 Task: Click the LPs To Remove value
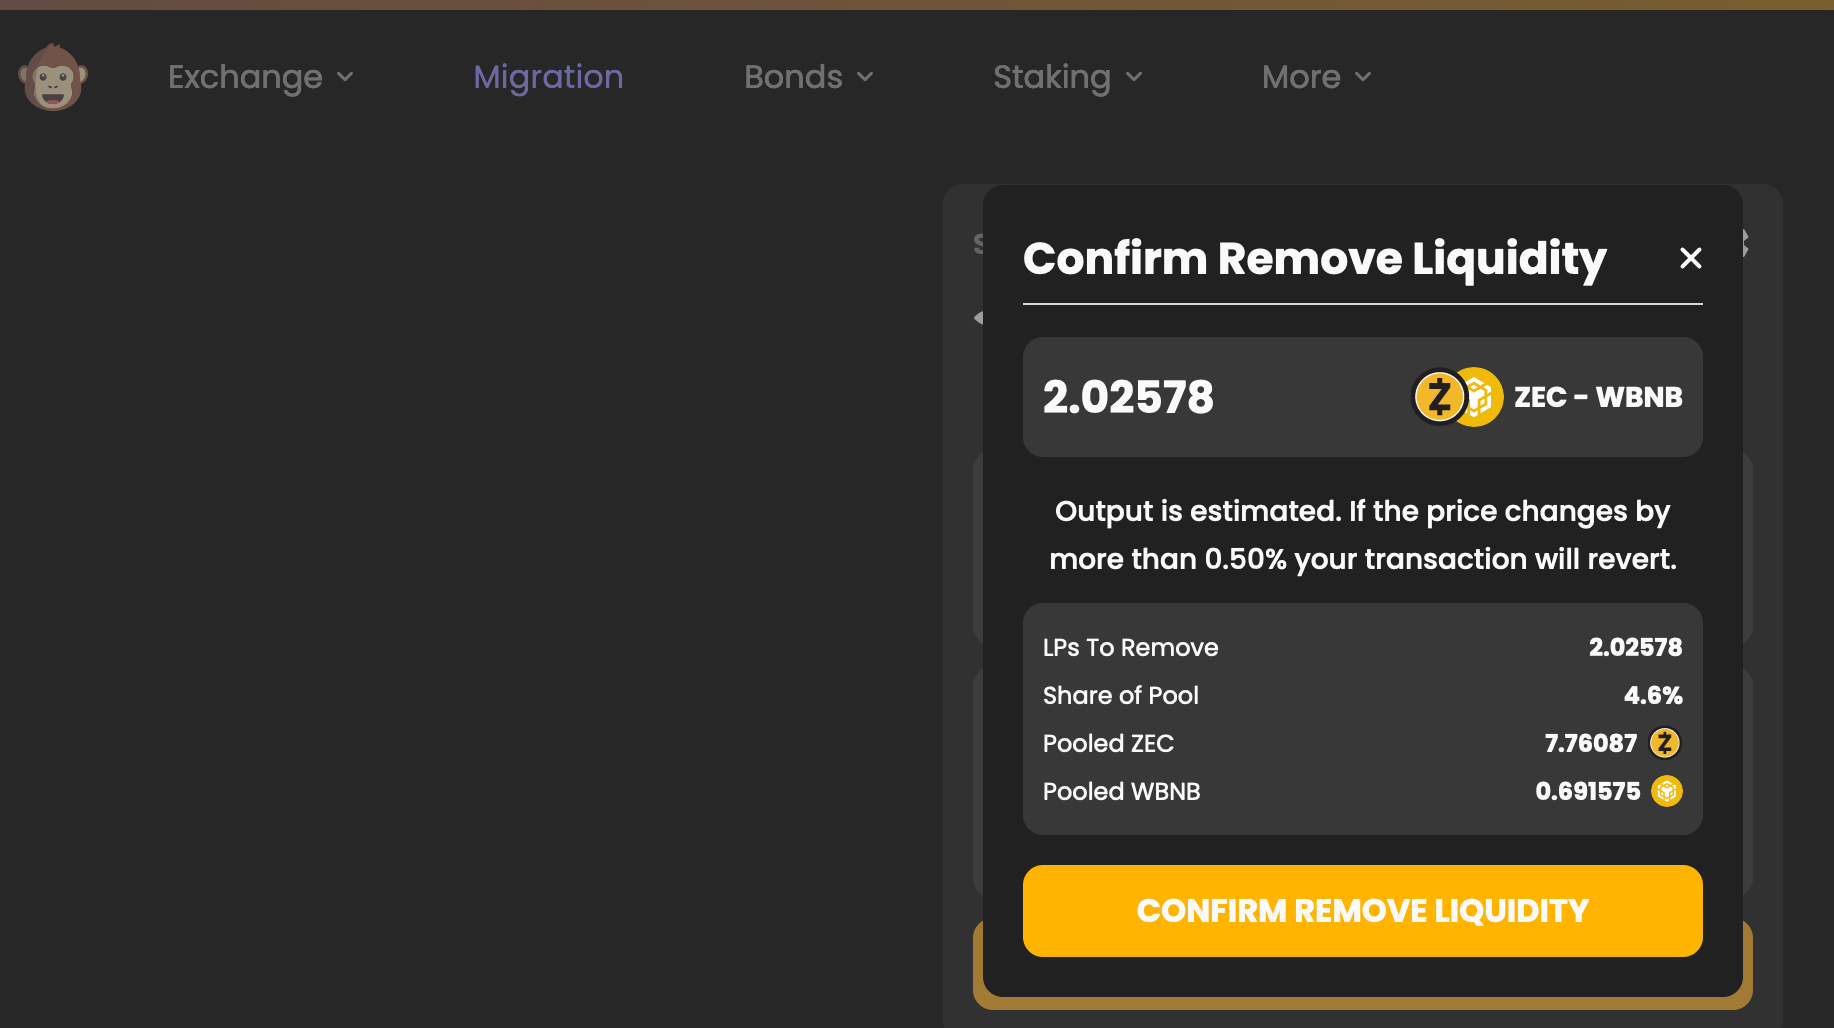point(1635,647)
